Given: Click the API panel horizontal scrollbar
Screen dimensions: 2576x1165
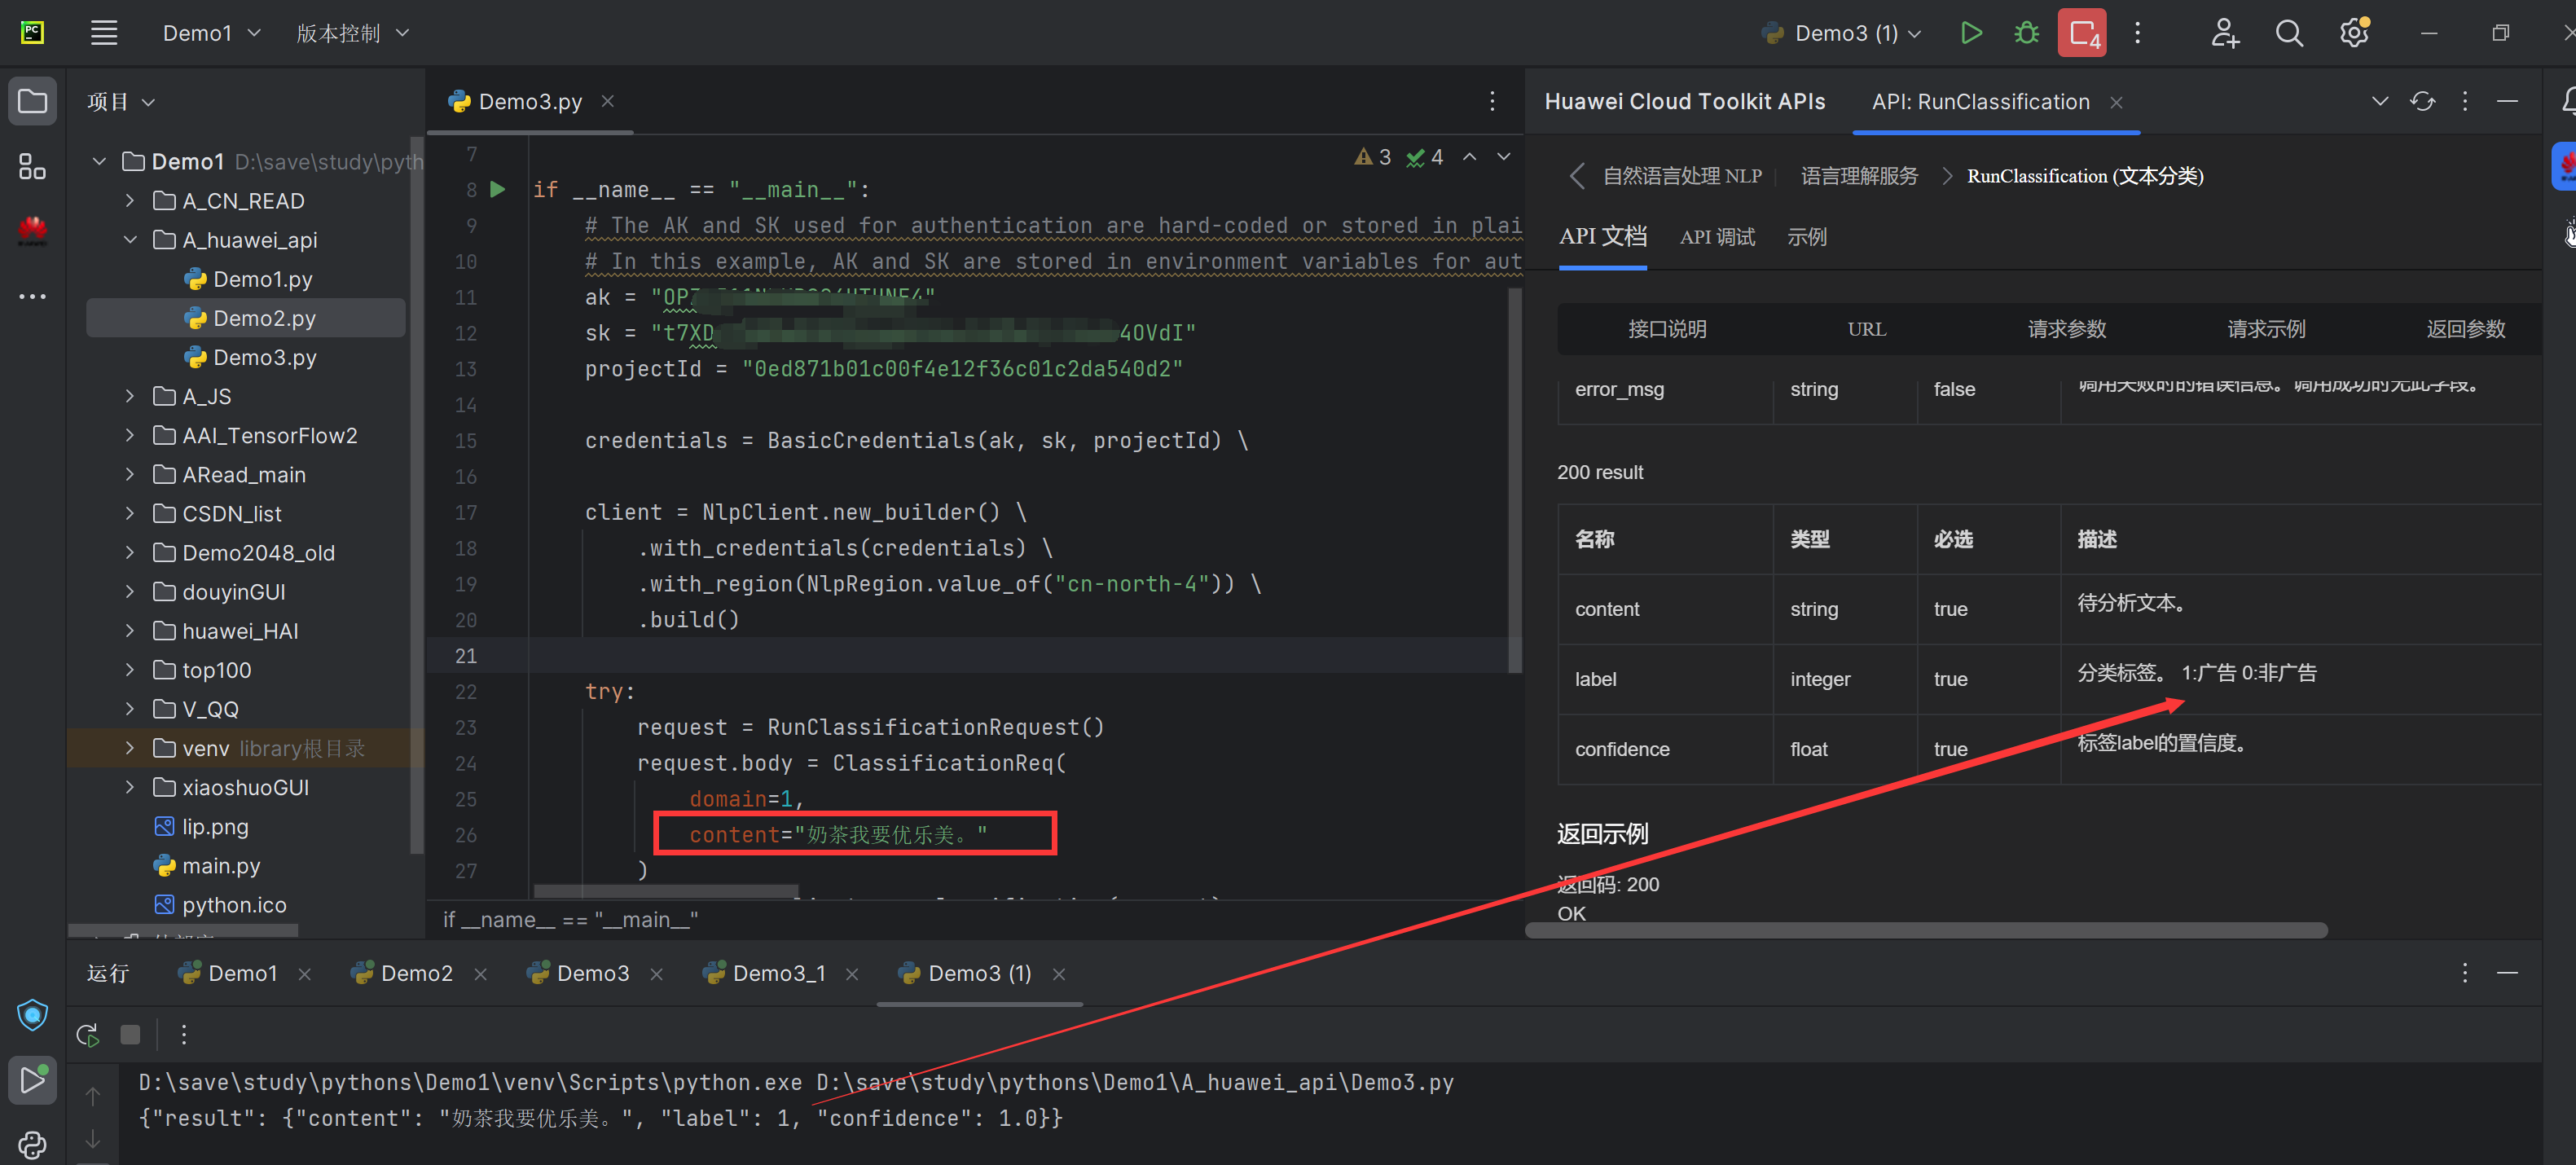Looking at the screenshot, I should (1925, 930).
